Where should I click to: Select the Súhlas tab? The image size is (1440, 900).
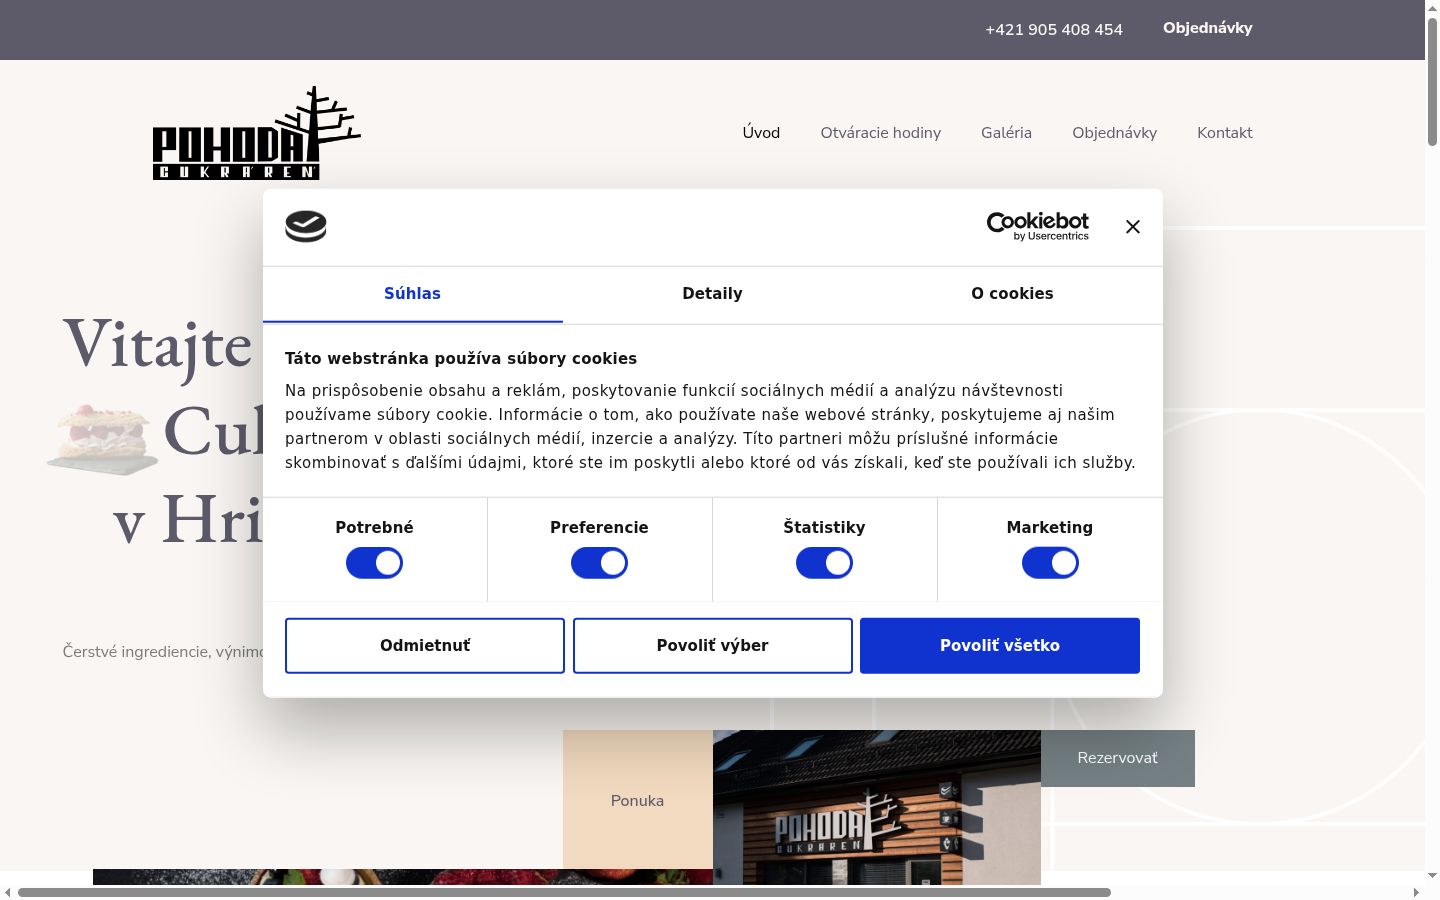tap(413, 294)
